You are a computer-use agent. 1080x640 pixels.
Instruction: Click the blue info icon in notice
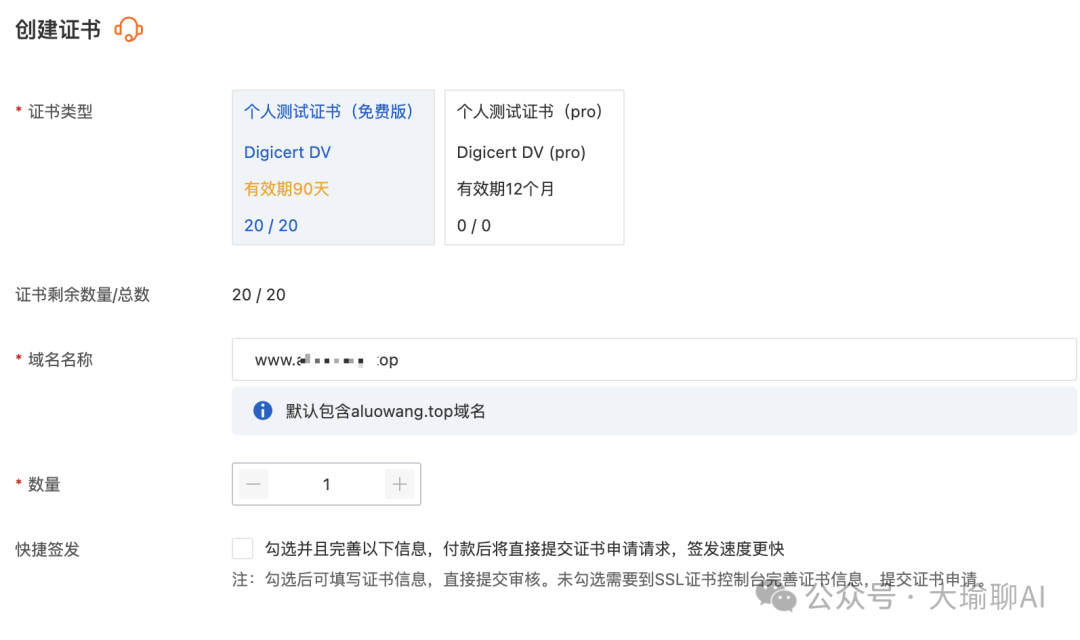(262, 411)
